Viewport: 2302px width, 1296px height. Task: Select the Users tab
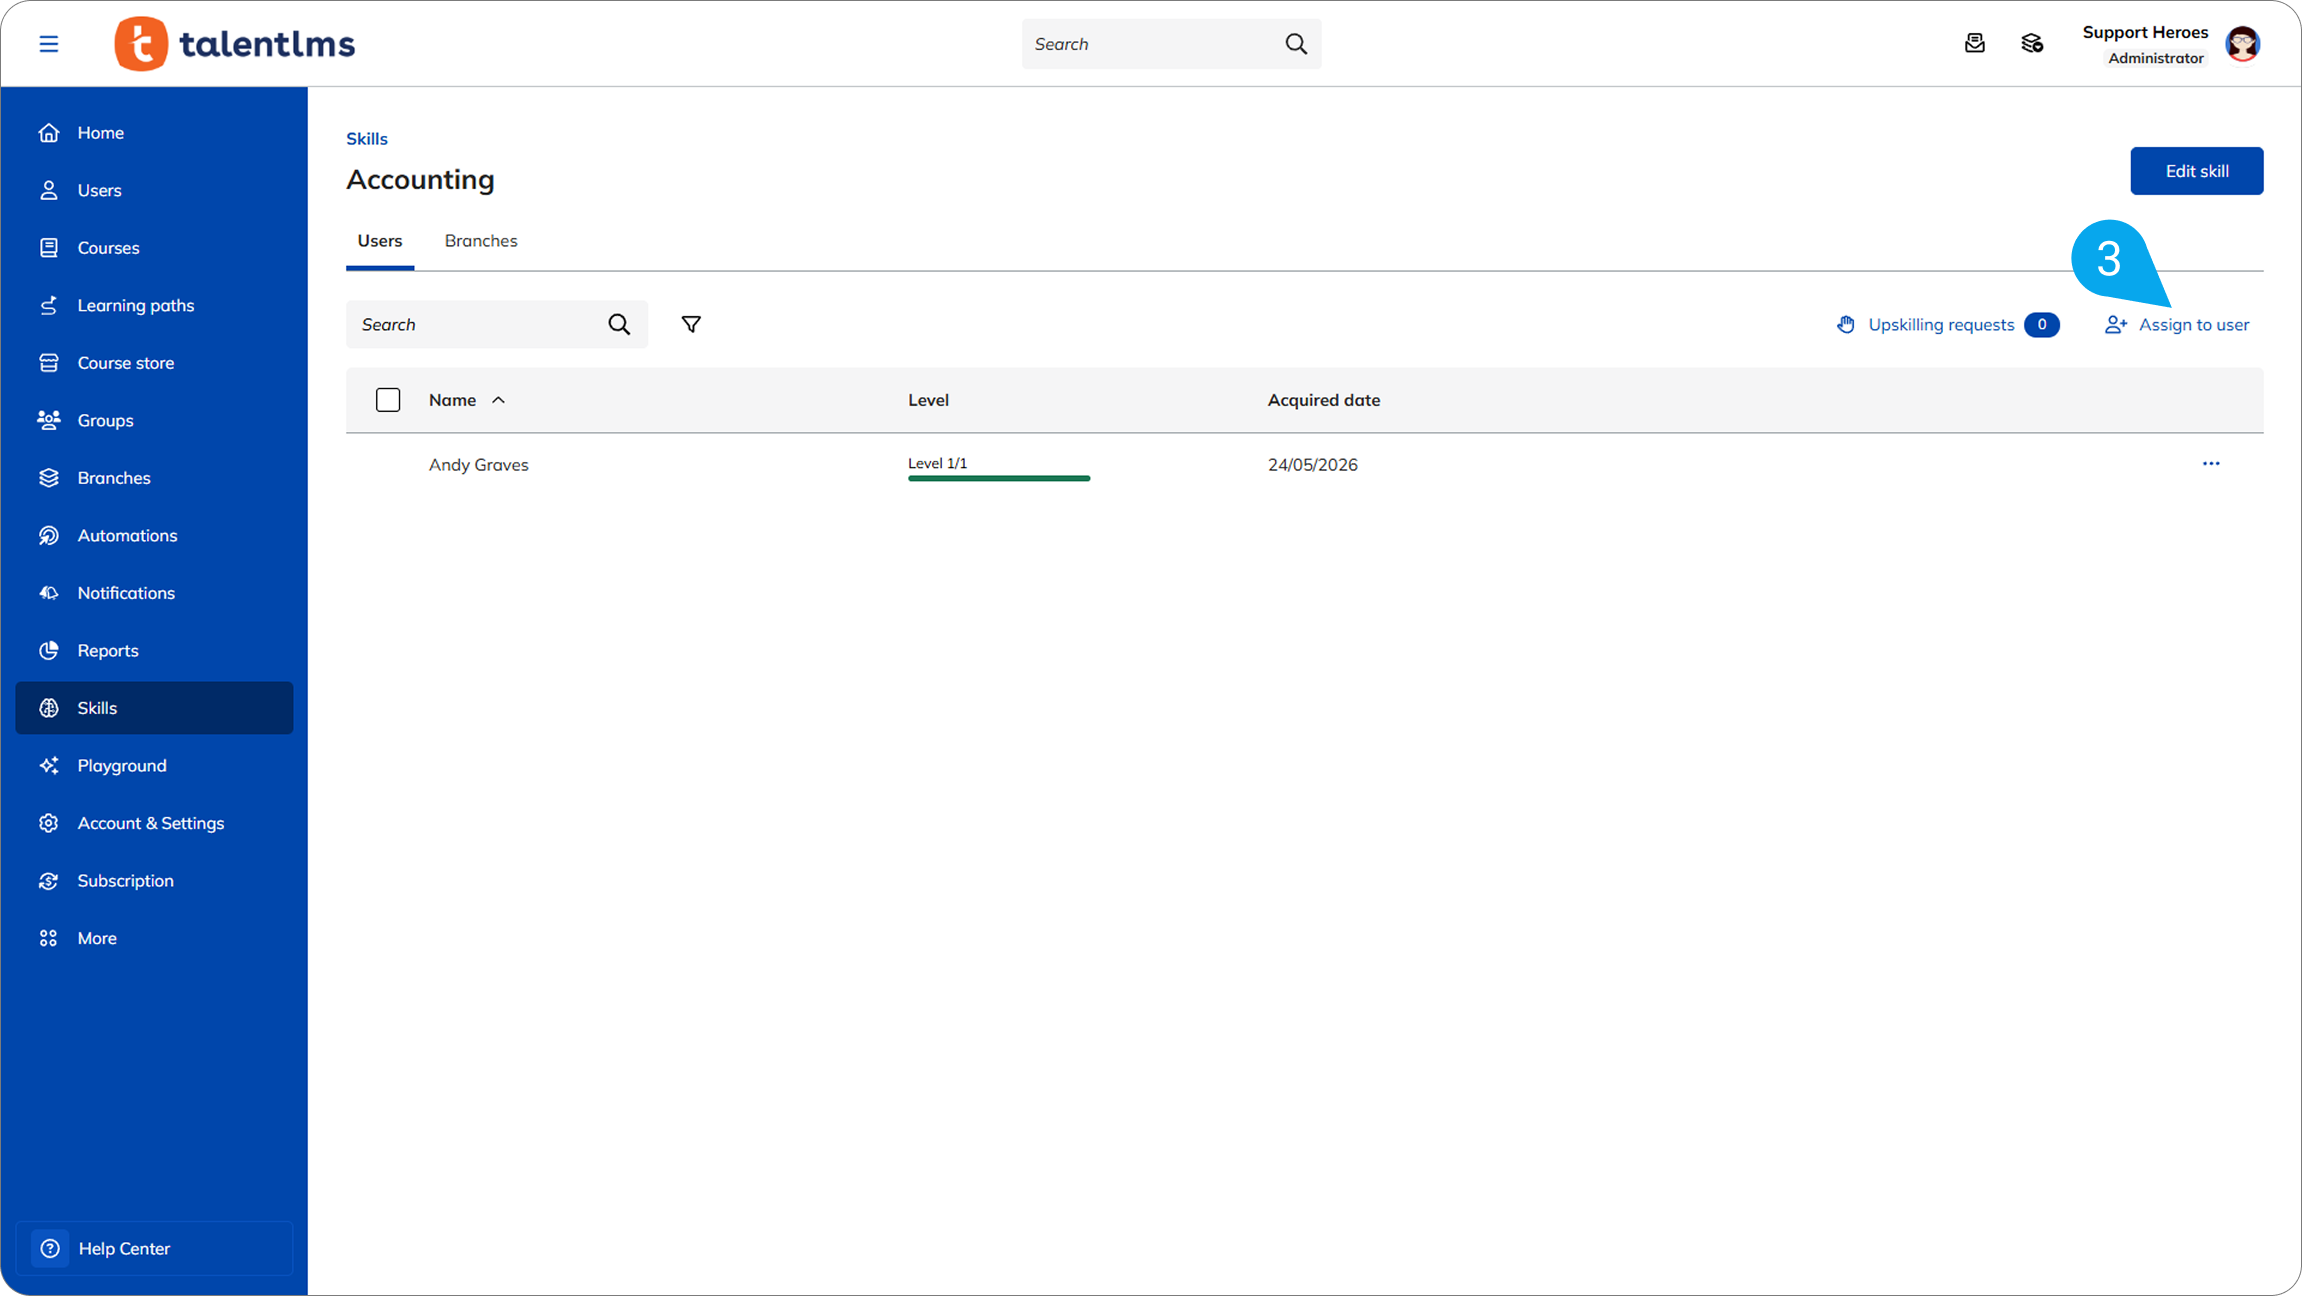pos(380,241)
